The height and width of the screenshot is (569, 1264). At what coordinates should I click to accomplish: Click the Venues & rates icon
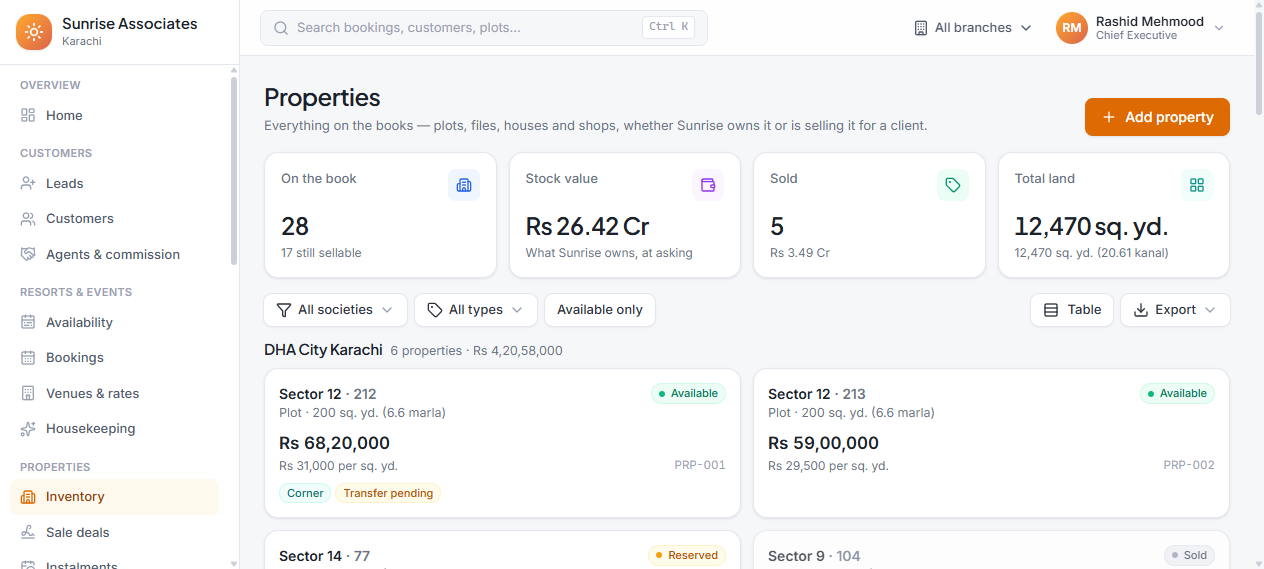click(28, 393)
